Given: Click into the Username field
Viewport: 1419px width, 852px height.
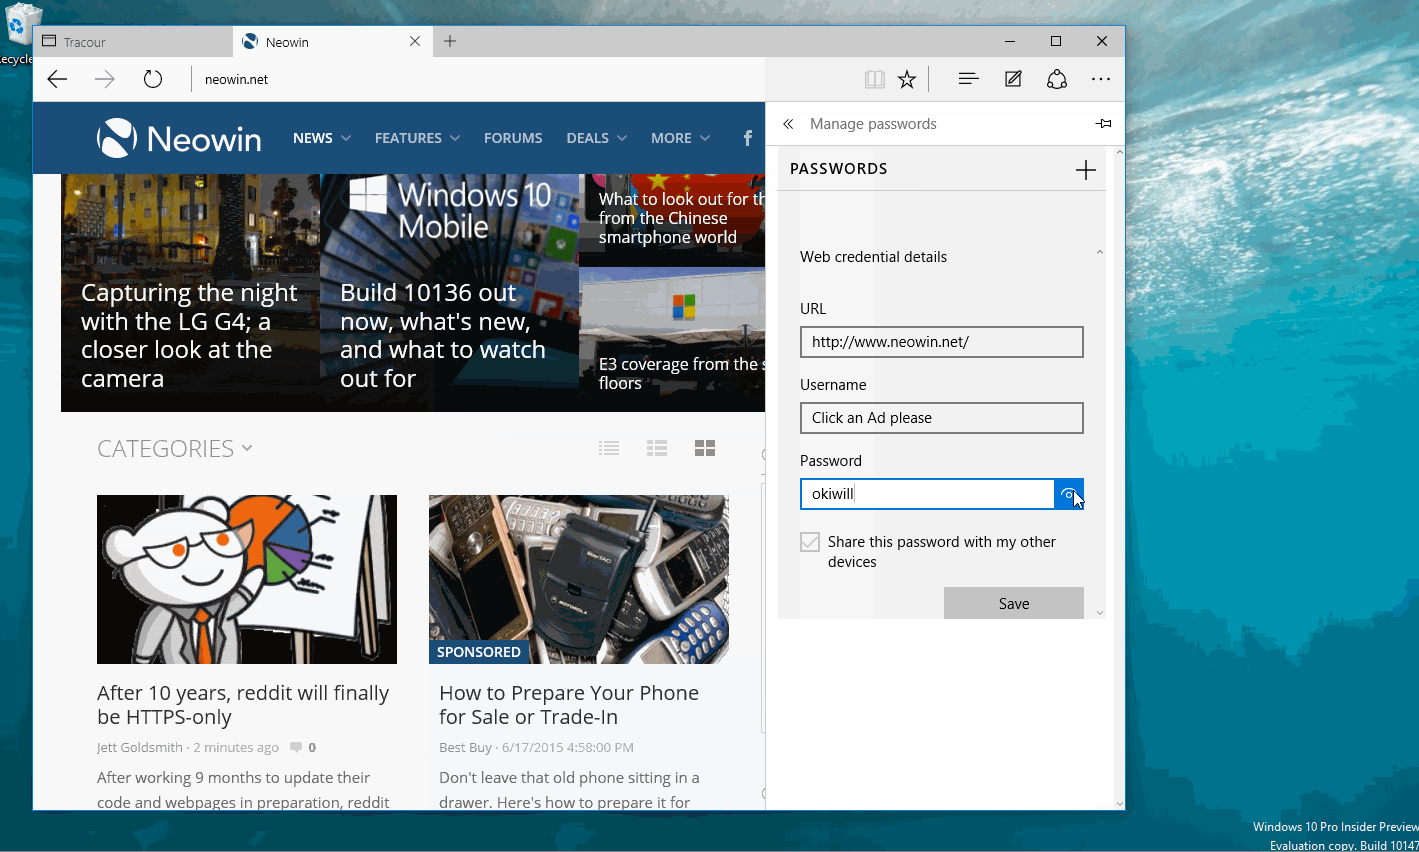Looking at the screenshot, I should coord(941,418).
